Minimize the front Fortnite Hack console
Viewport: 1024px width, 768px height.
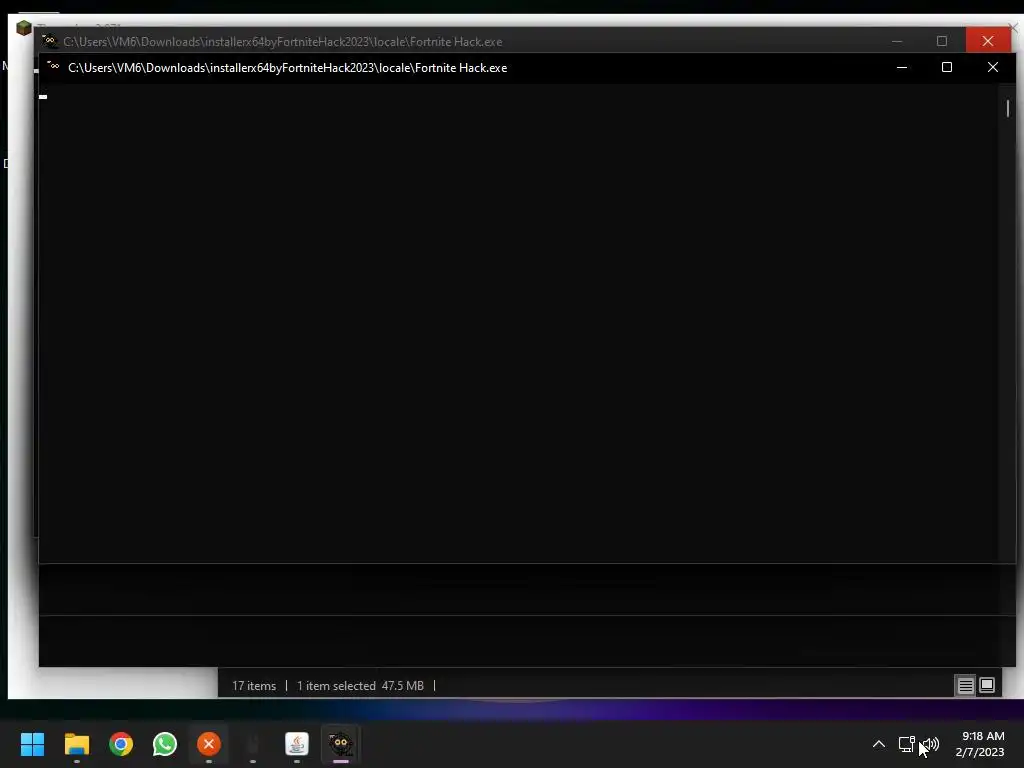coord(902,67)
